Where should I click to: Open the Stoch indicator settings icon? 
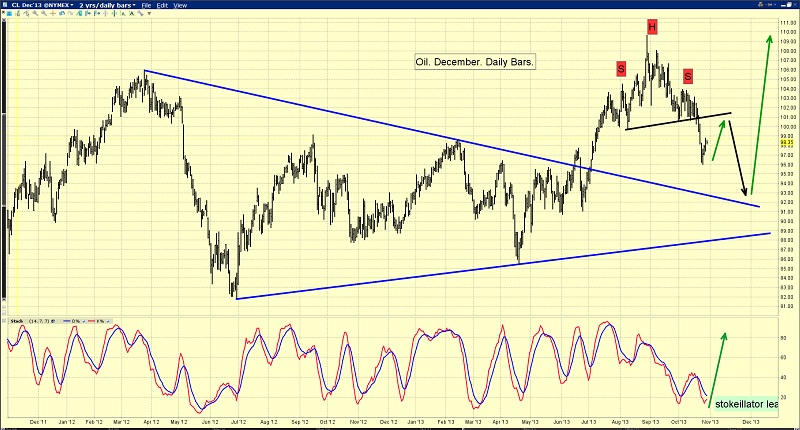(x=53, y=321)
